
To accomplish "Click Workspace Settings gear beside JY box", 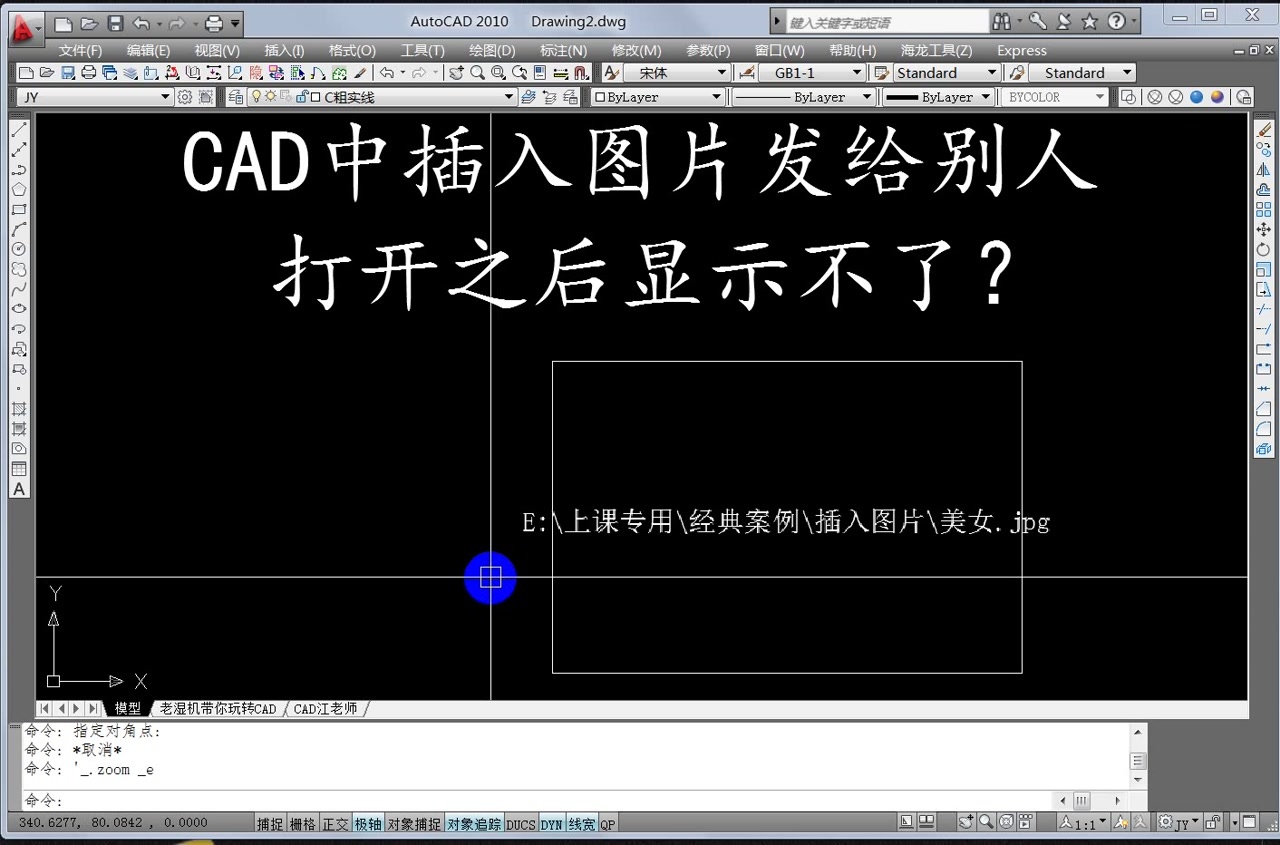I will tap(184, 97).
